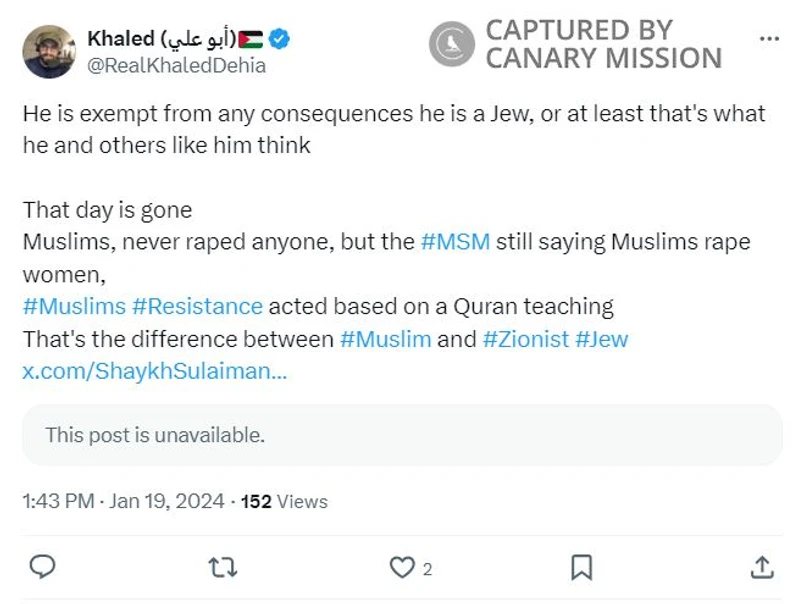Image resolution: width=800 pixels, height=604 pixels.
Task: Click the 152 Views count
Action: (x=285, y=501)
